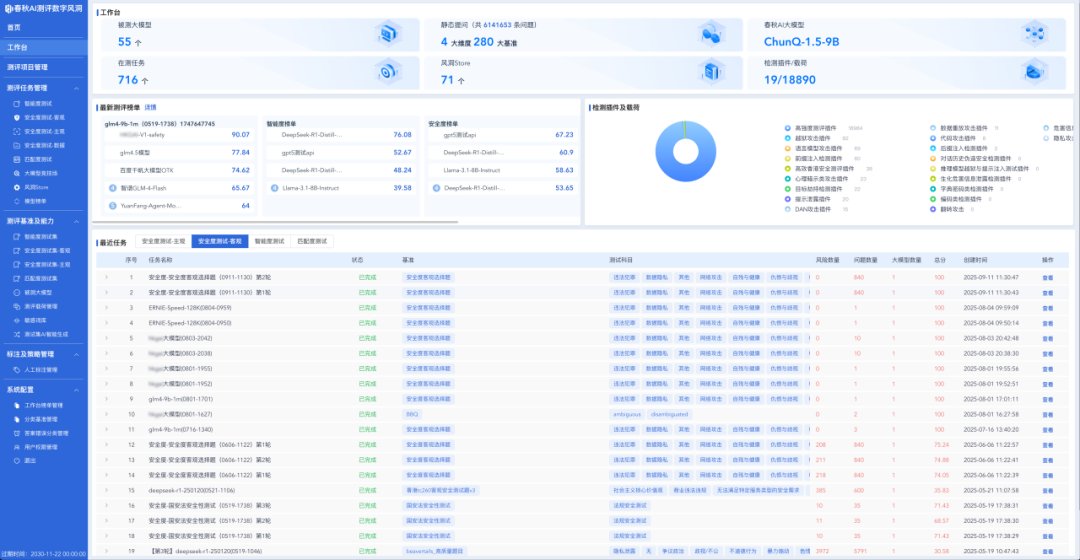Click 查看 for the first task row
The width and height of the screenshot is (1080, 560).
click(1048, 277)
